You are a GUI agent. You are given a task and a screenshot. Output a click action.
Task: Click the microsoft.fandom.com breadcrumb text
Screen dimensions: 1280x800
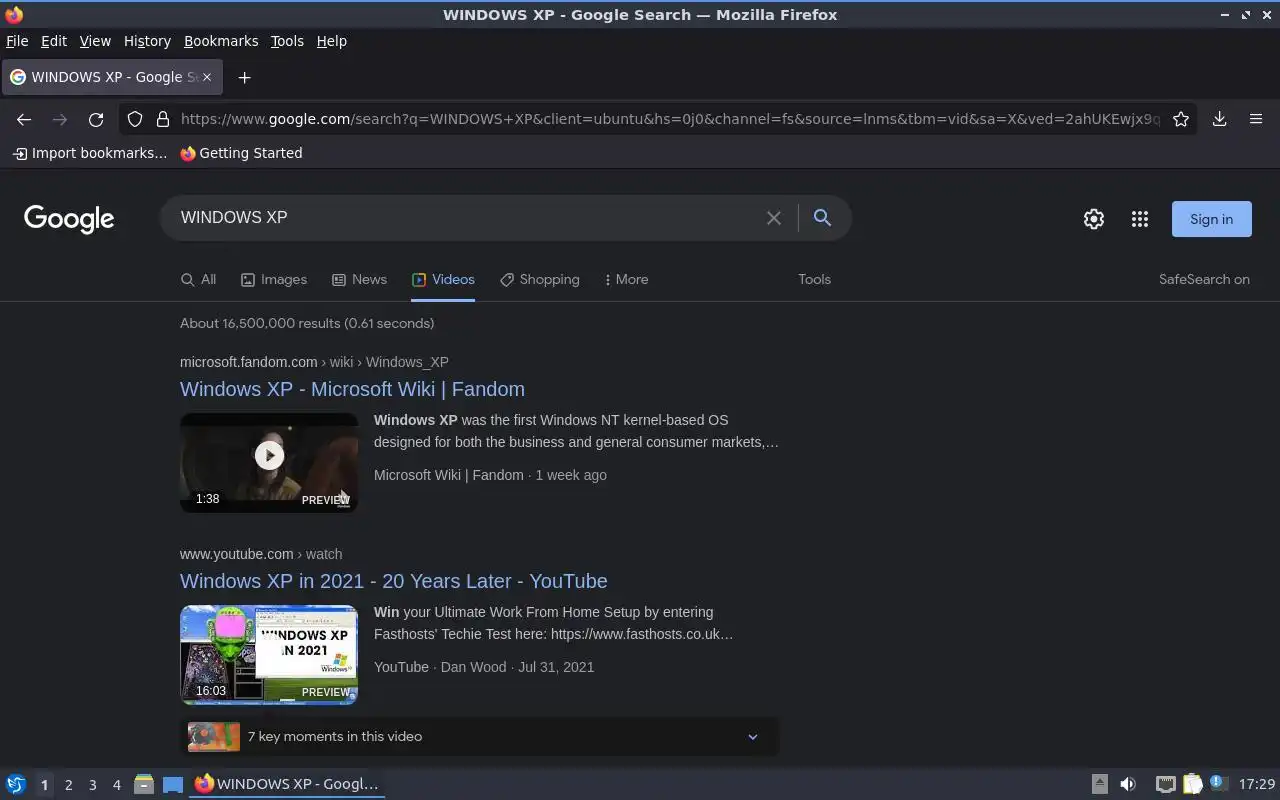pyautogui.click(x=248, y=362)
